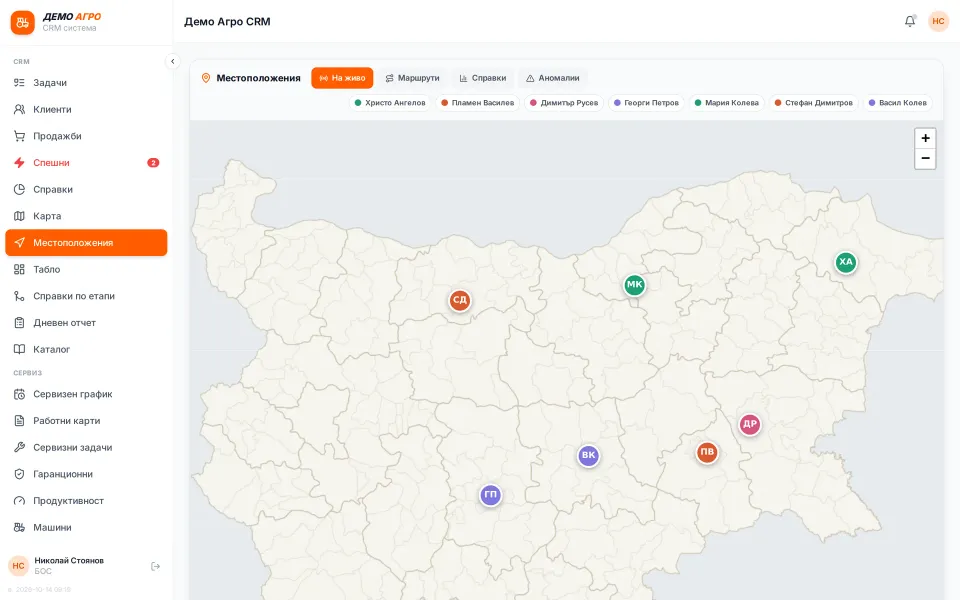Toggle the Васил Колев filter chip
The height and width of the screenshot is (600, 960).
point(898,103)
